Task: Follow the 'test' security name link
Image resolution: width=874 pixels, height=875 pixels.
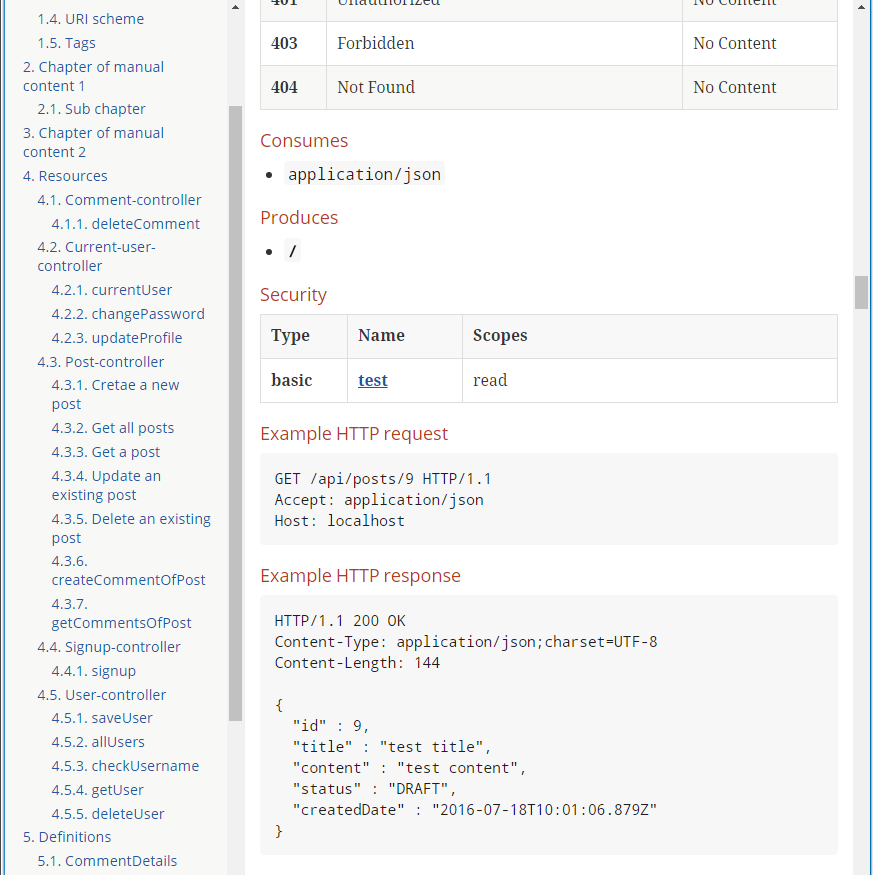Action: (x=373, y=381)
